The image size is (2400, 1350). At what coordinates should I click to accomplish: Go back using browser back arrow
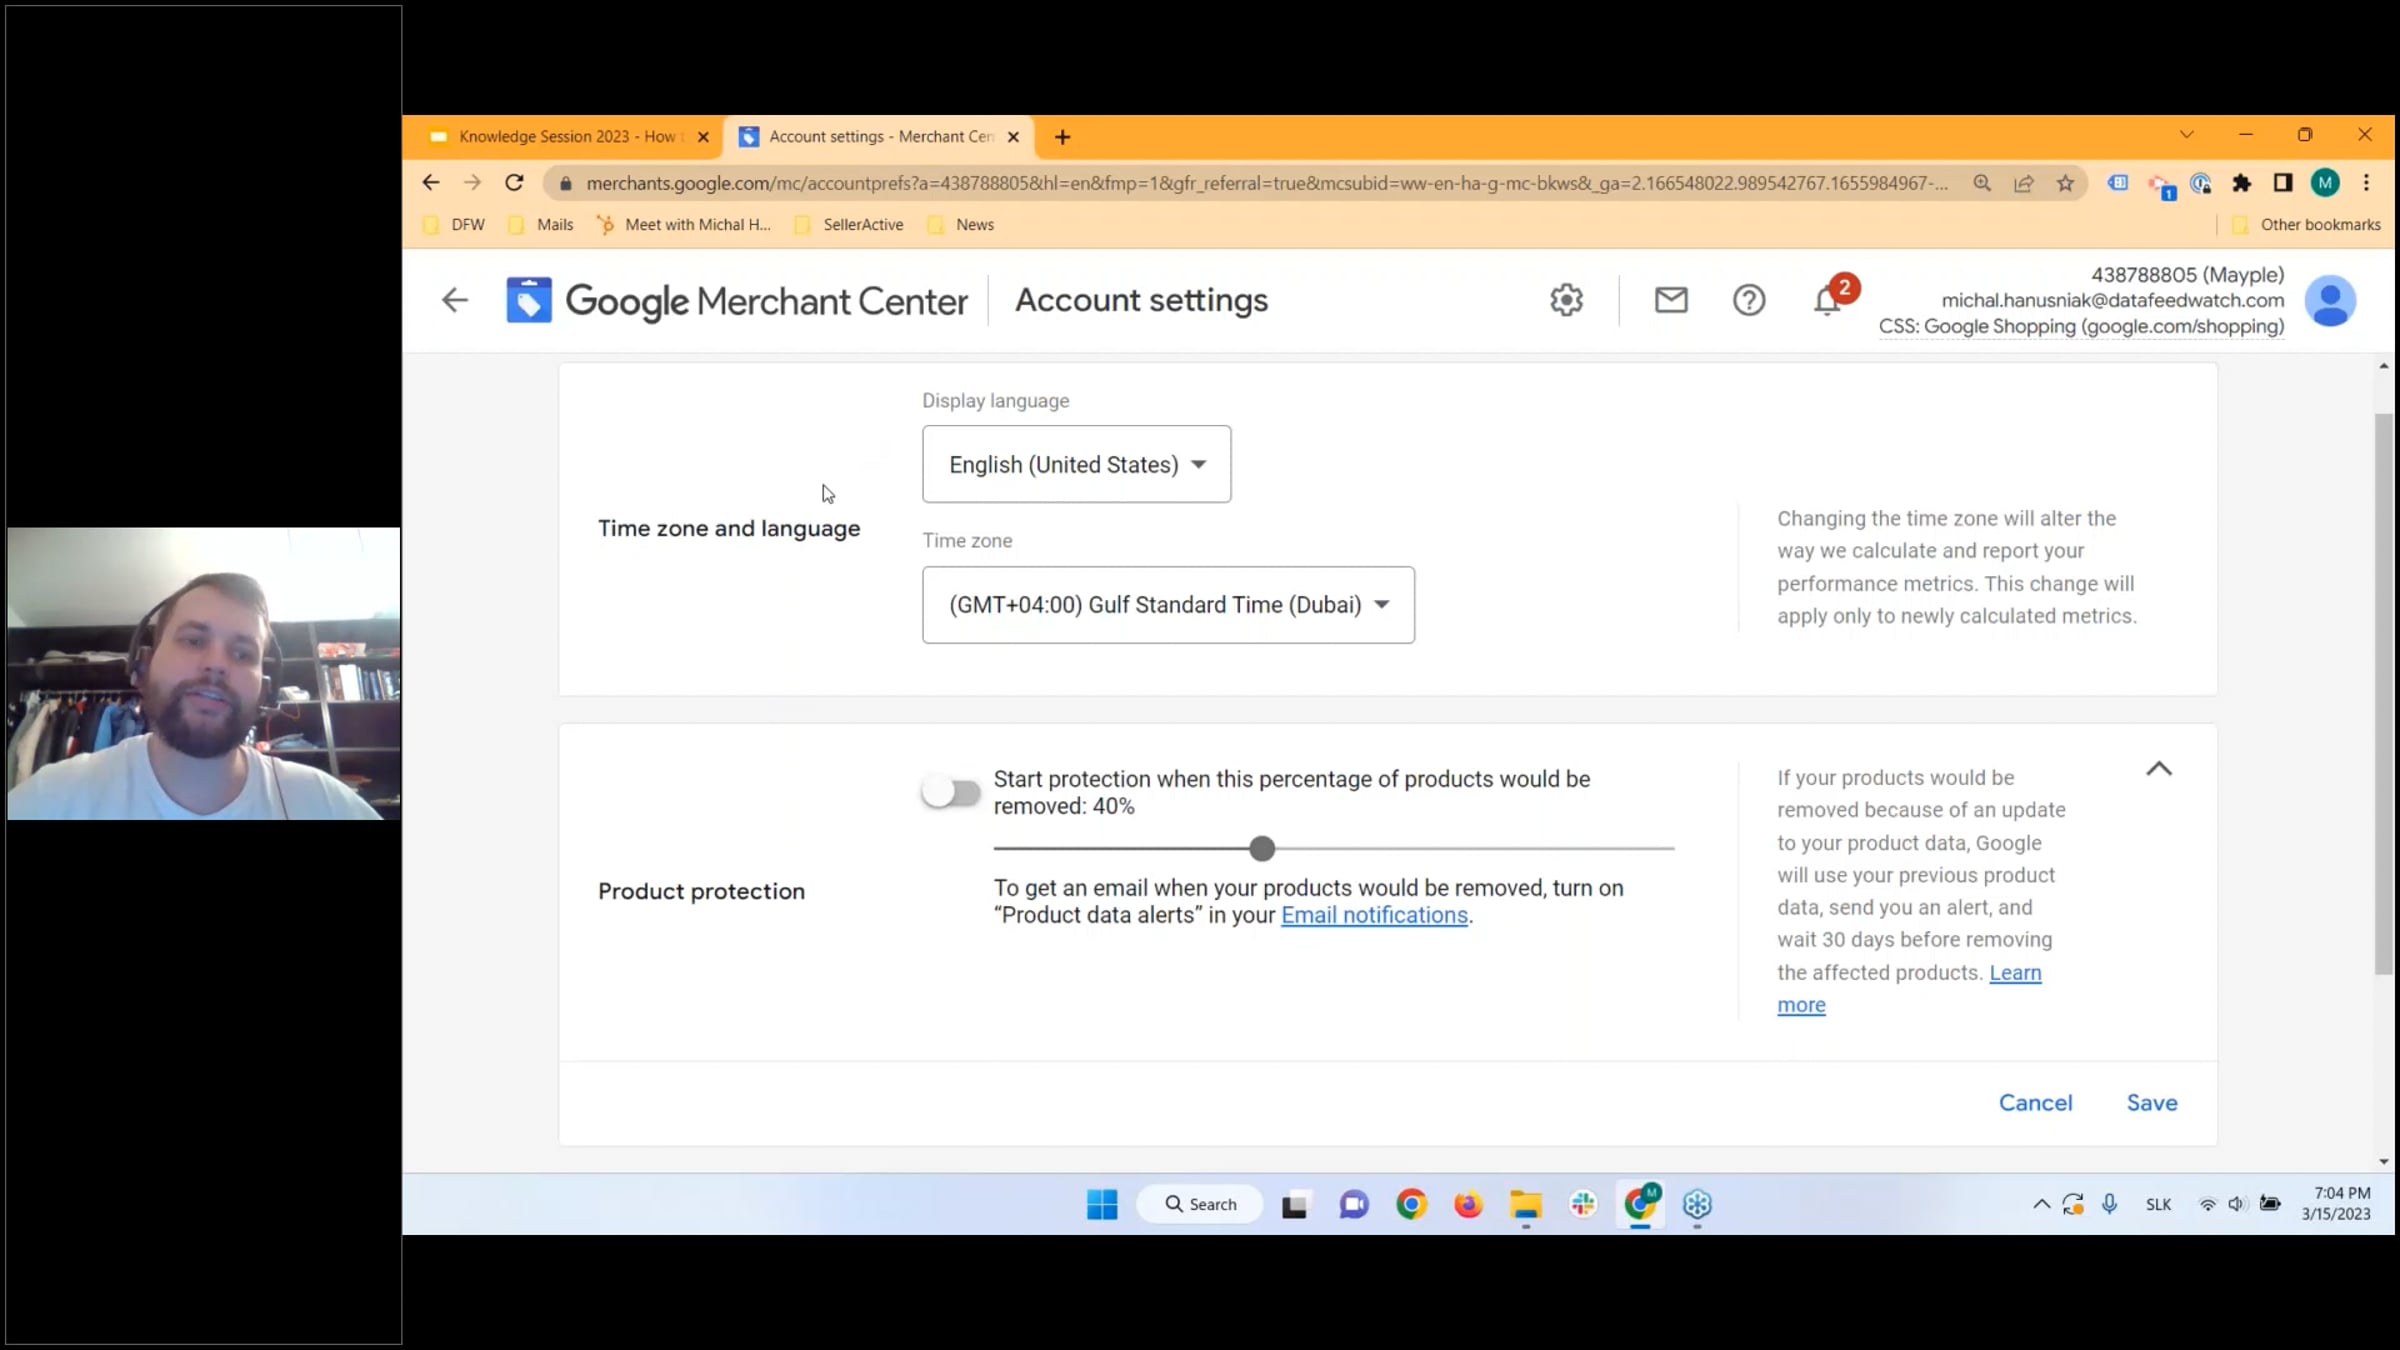431,183
